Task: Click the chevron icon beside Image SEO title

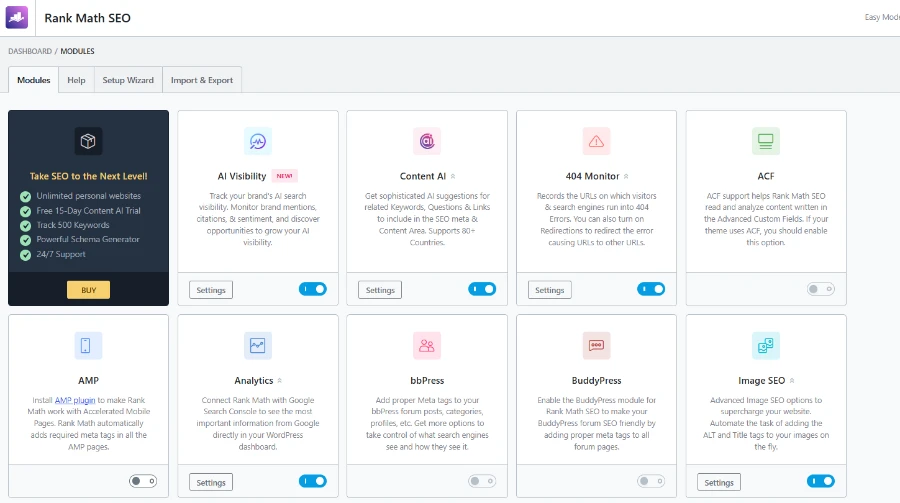Action: (x=792, y=381)
